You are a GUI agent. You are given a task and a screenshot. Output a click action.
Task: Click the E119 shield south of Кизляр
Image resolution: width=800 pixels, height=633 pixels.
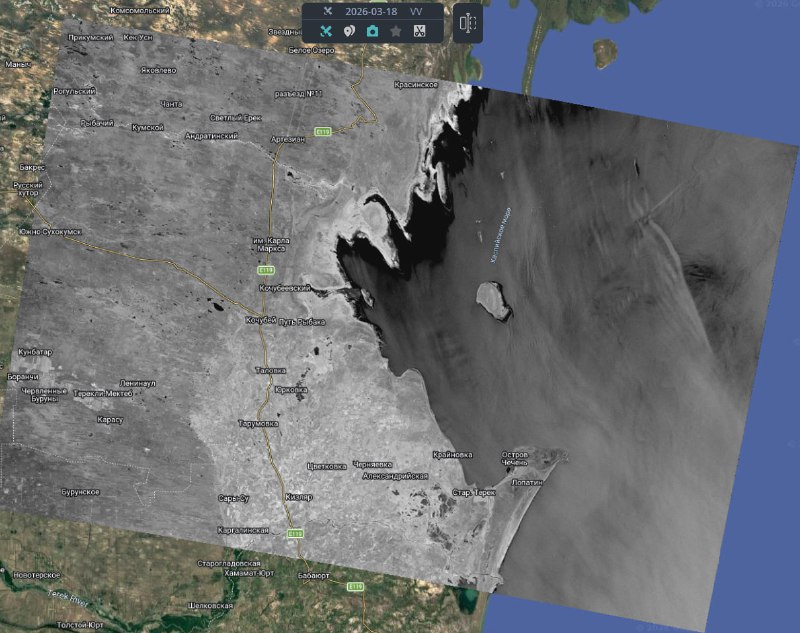tap(295, 534)
